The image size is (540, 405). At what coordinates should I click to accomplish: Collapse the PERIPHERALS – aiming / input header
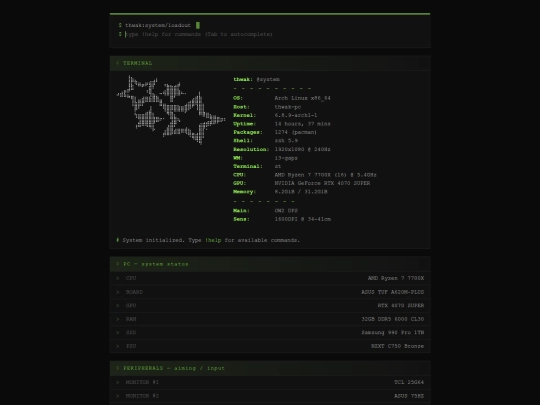tap(270, 368)
